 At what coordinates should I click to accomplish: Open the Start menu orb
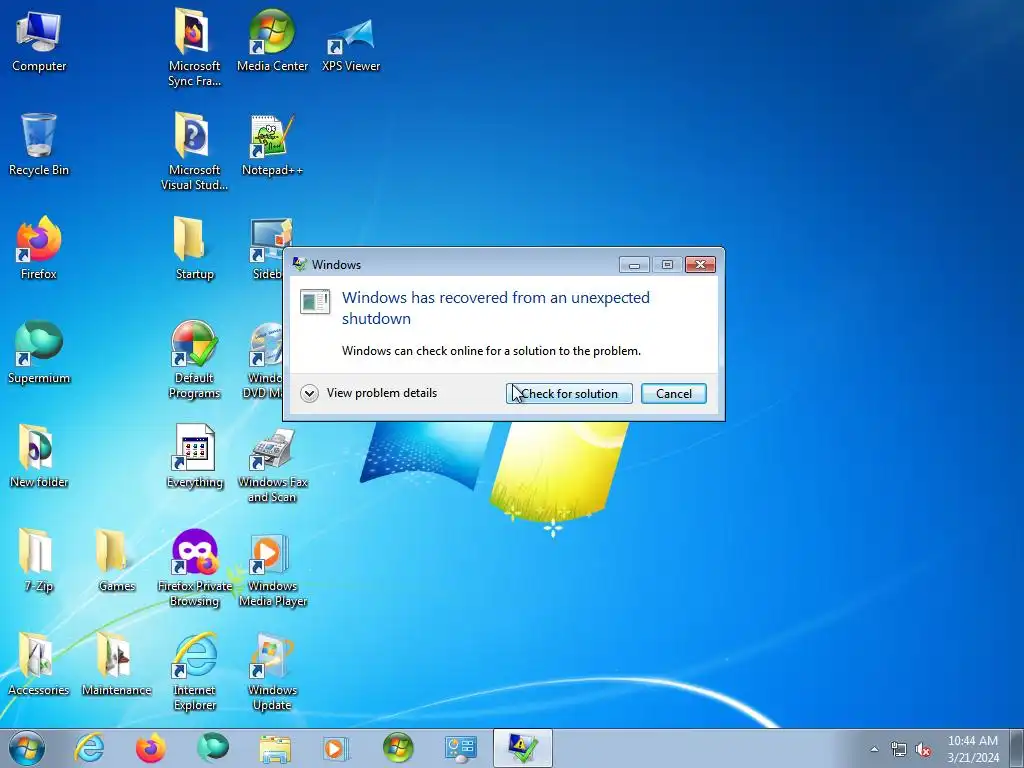(27, 748)
